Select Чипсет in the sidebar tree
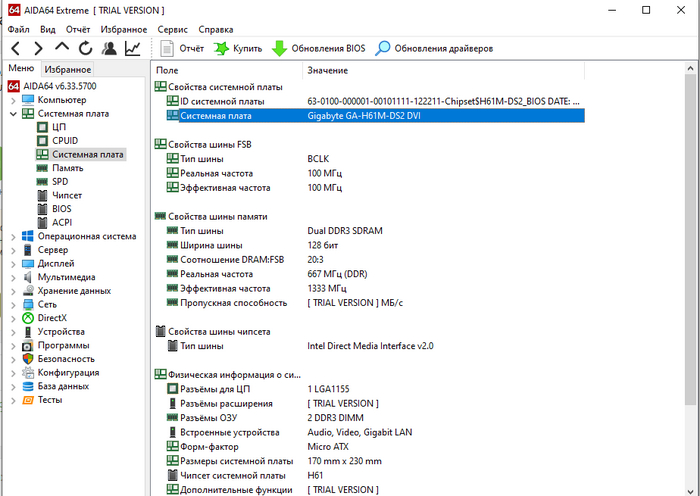Screen dimensions: 700x496 67,195
